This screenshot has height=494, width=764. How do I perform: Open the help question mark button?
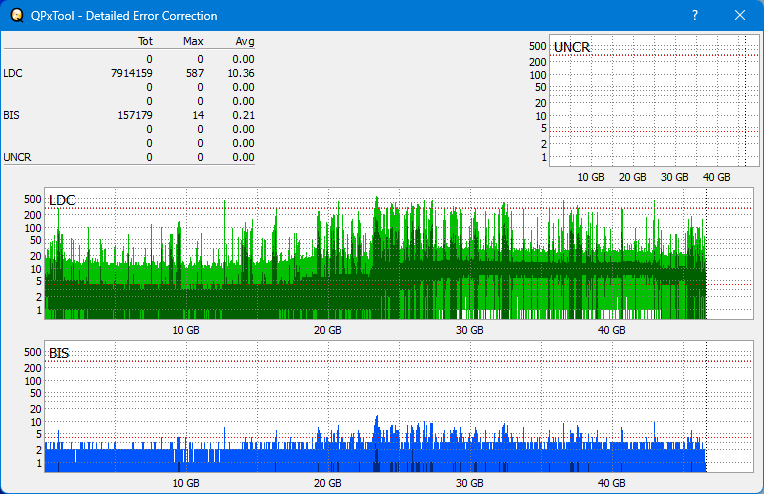click(695, 16)
